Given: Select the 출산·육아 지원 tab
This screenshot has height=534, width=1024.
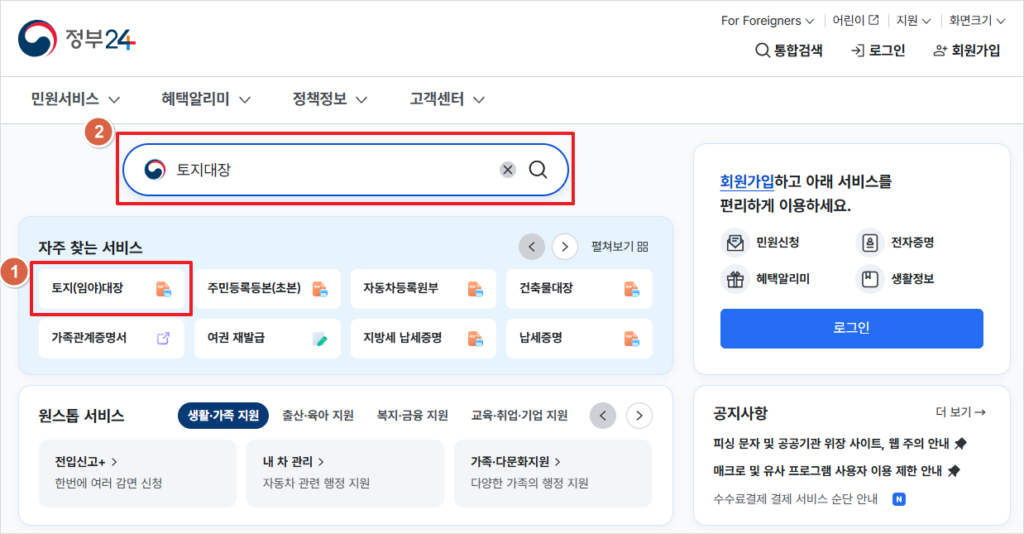Looking at the screenshot, I should tap(318, 416).
